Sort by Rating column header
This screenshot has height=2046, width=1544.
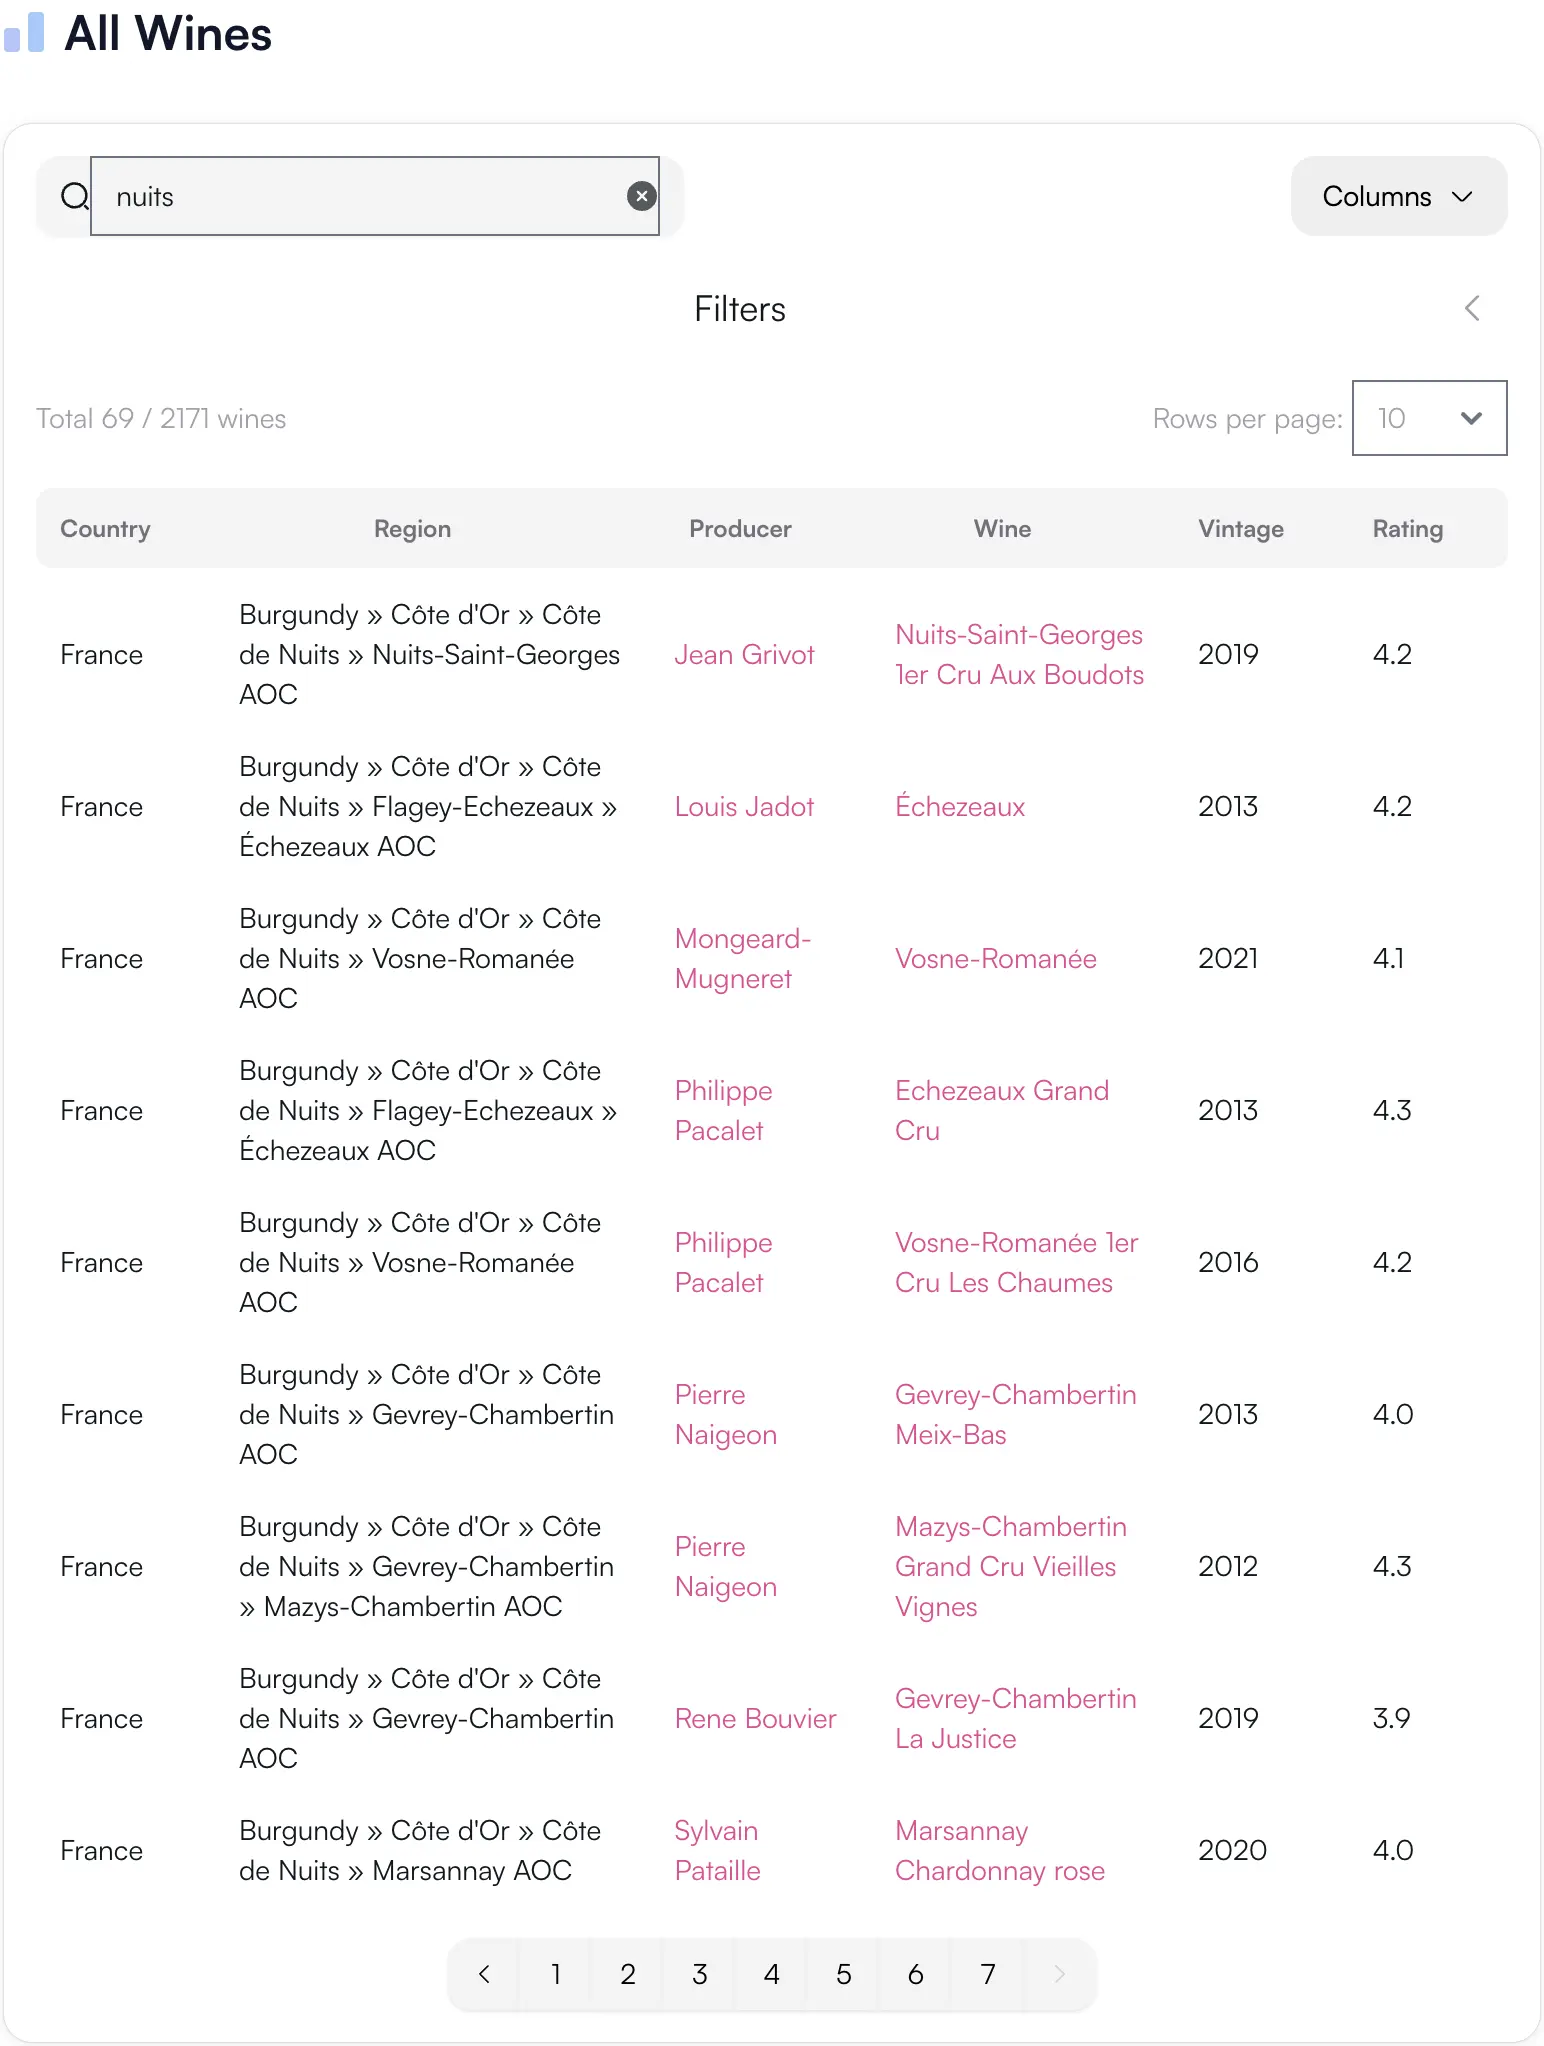point(1406,529)
